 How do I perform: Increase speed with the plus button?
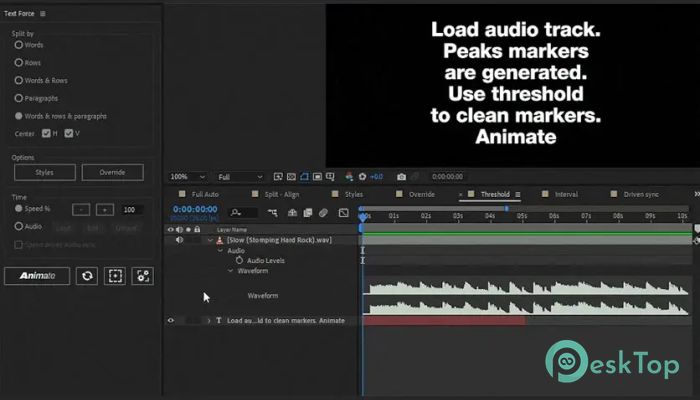click(105, 210)
